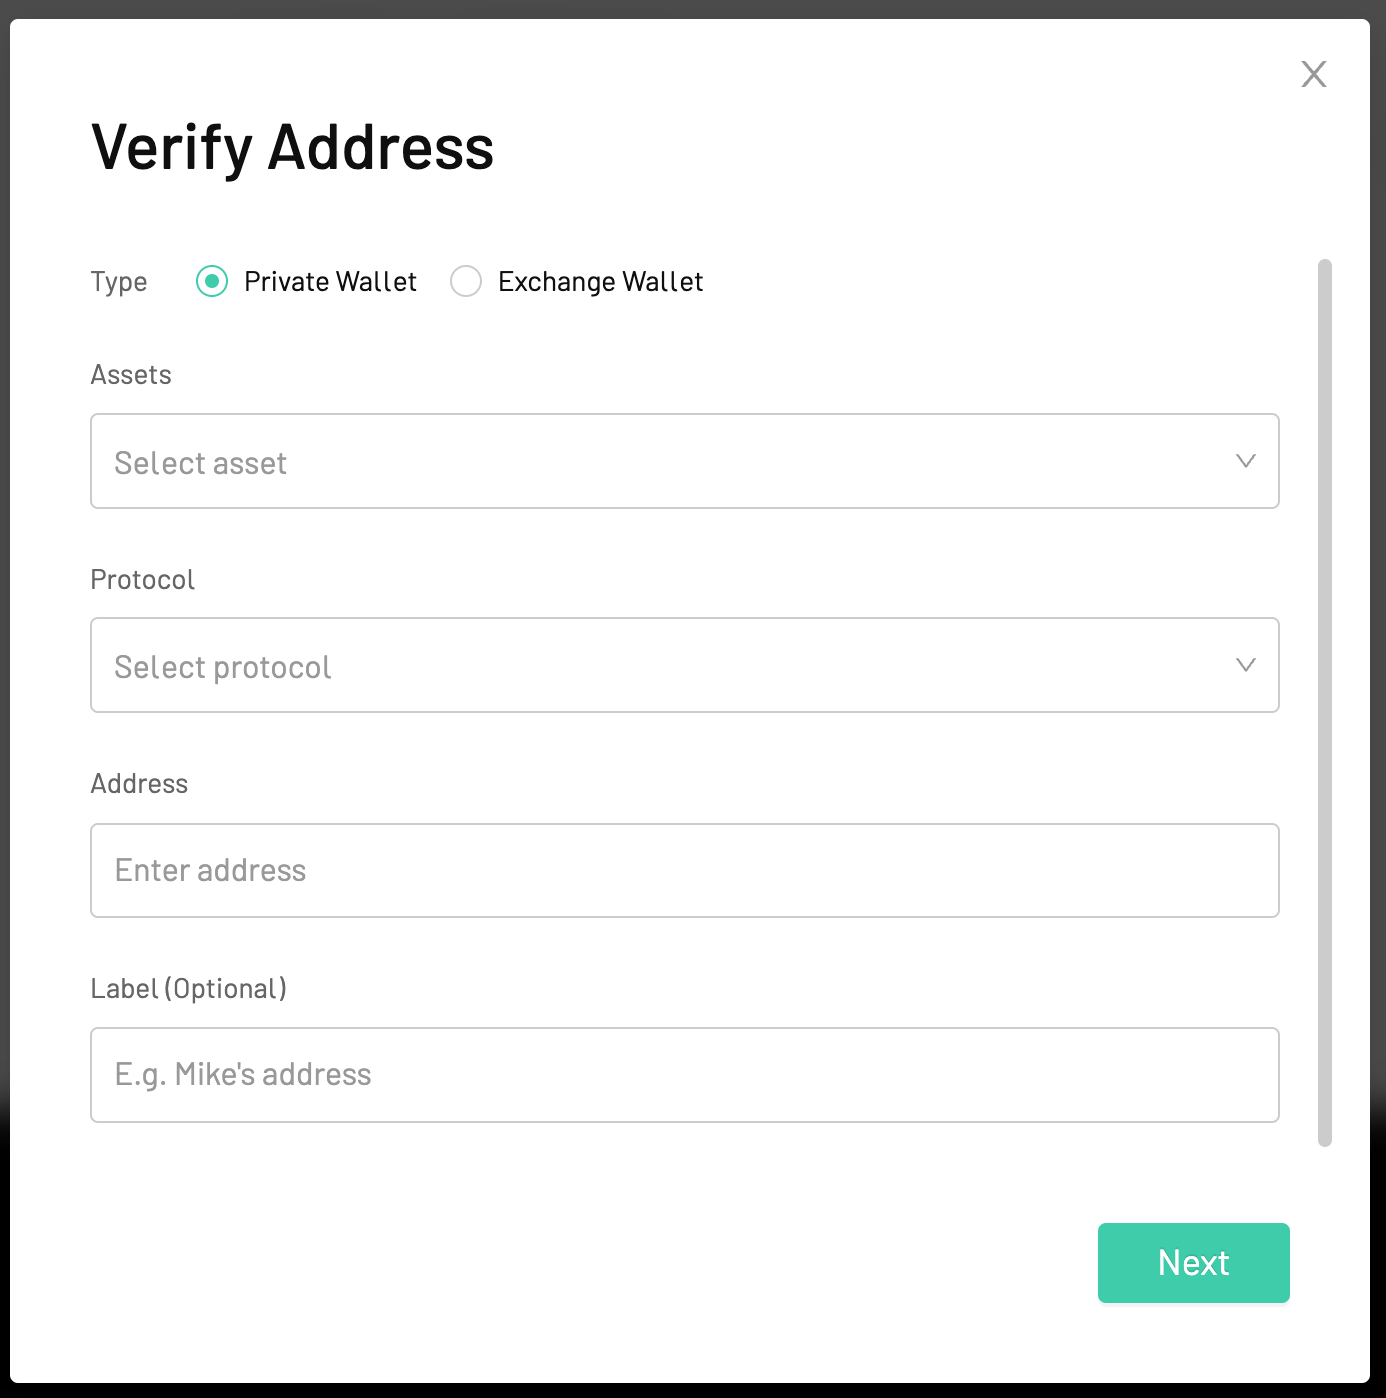Focus the Label optional input field
Image resolution: width=1386 pixels, height=1398 pixels.
(685, 1075)
